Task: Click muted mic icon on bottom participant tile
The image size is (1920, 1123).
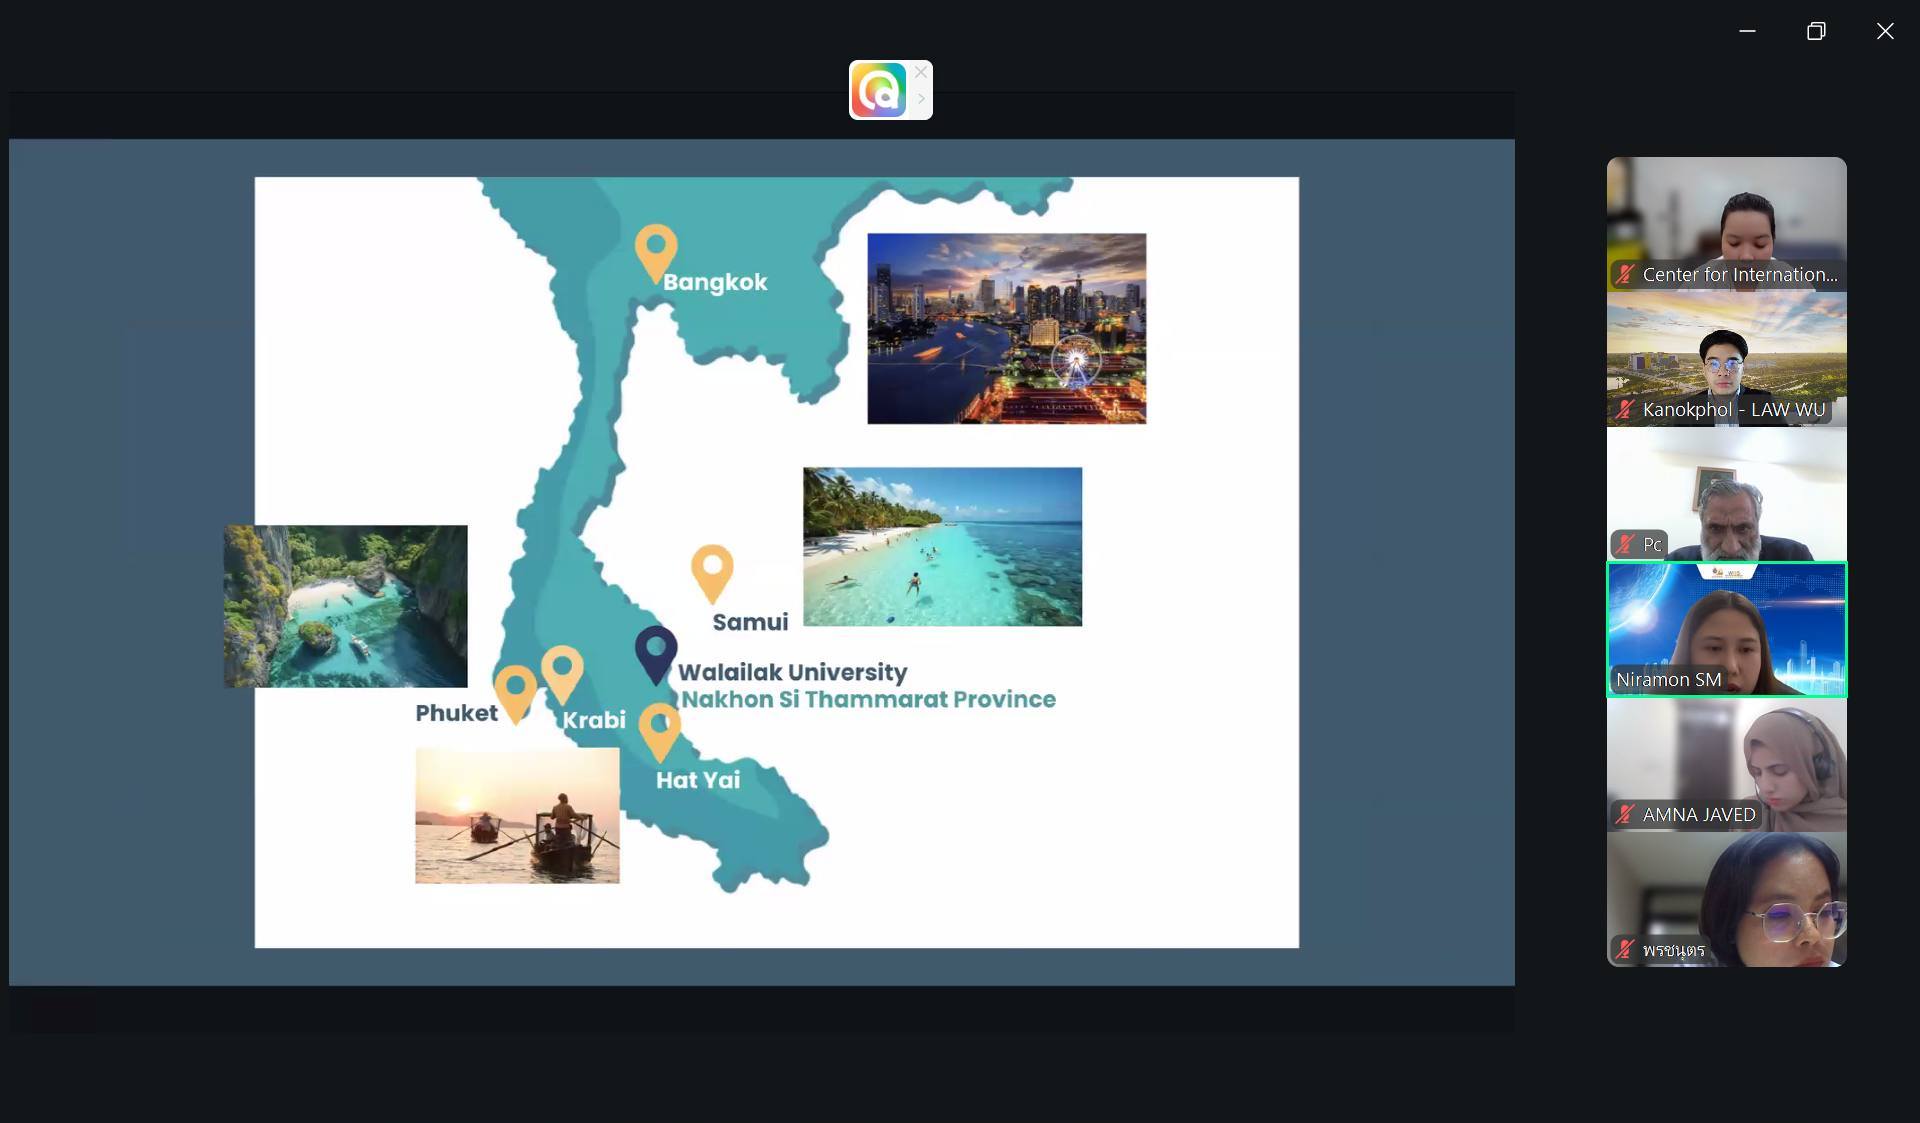Action: tap(1625, 949)
